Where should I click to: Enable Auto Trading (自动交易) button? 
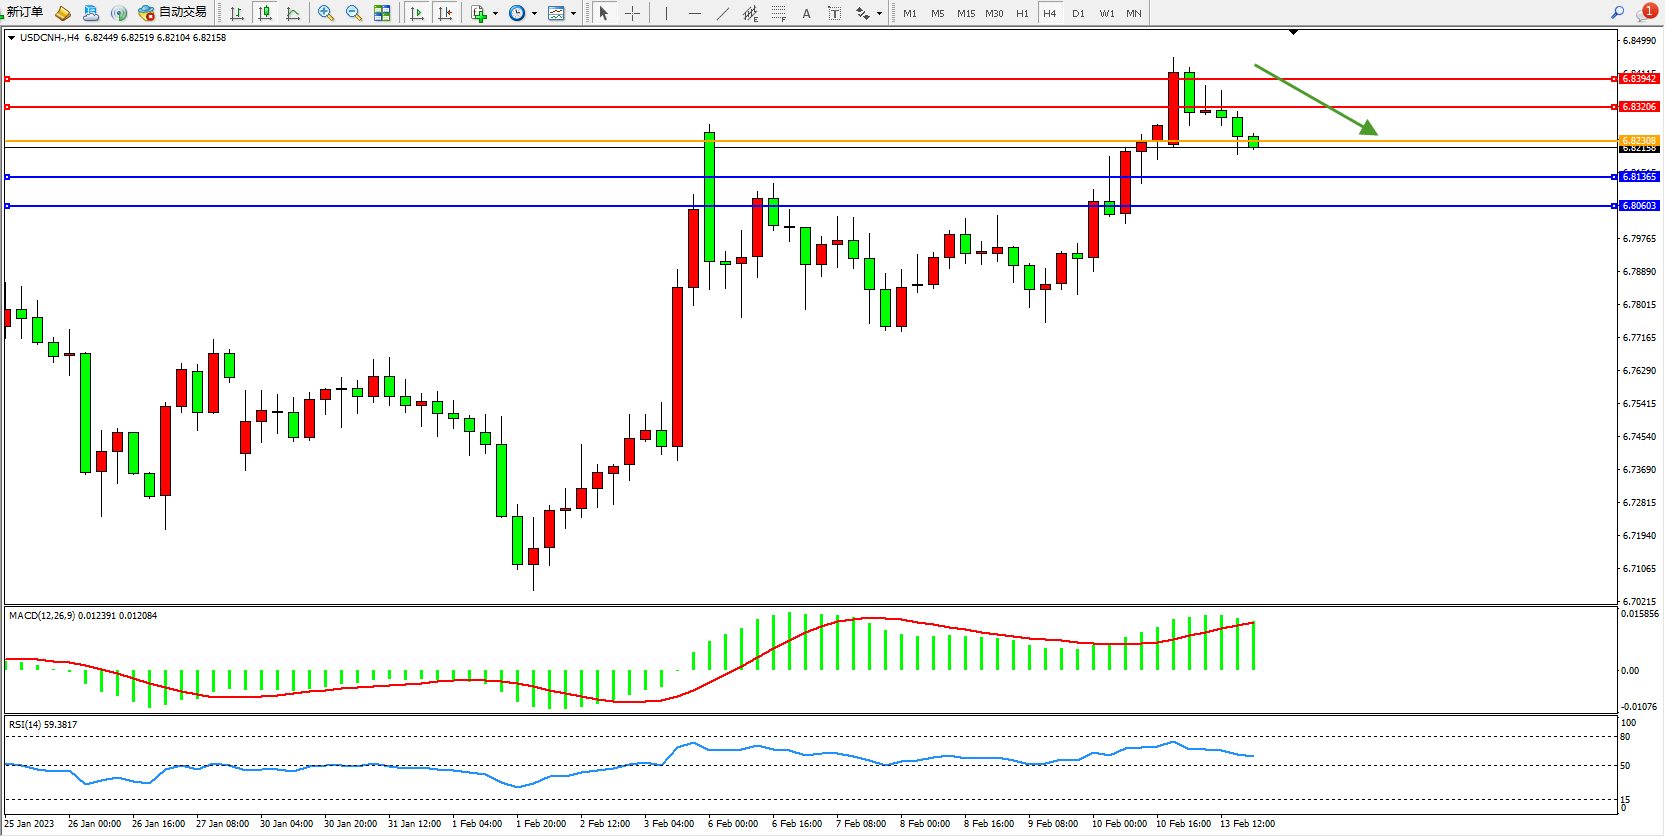pos(173,13)
